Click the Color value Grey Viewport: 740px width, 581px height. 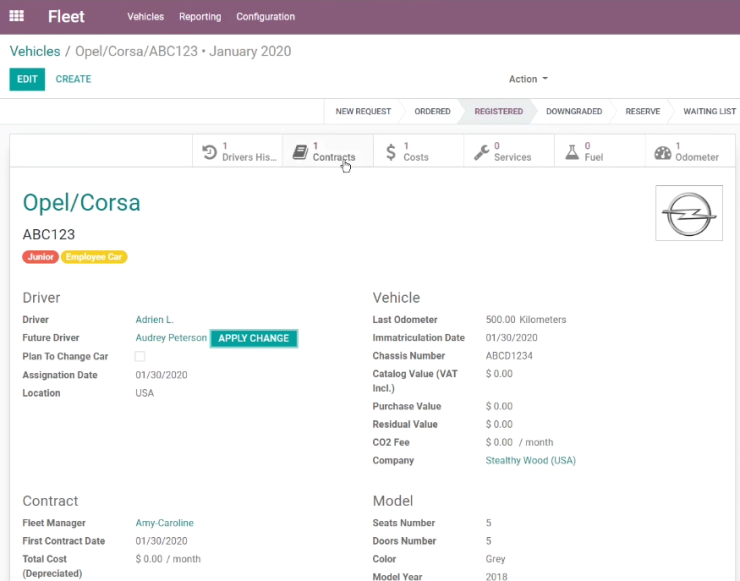tap(496, 559)
